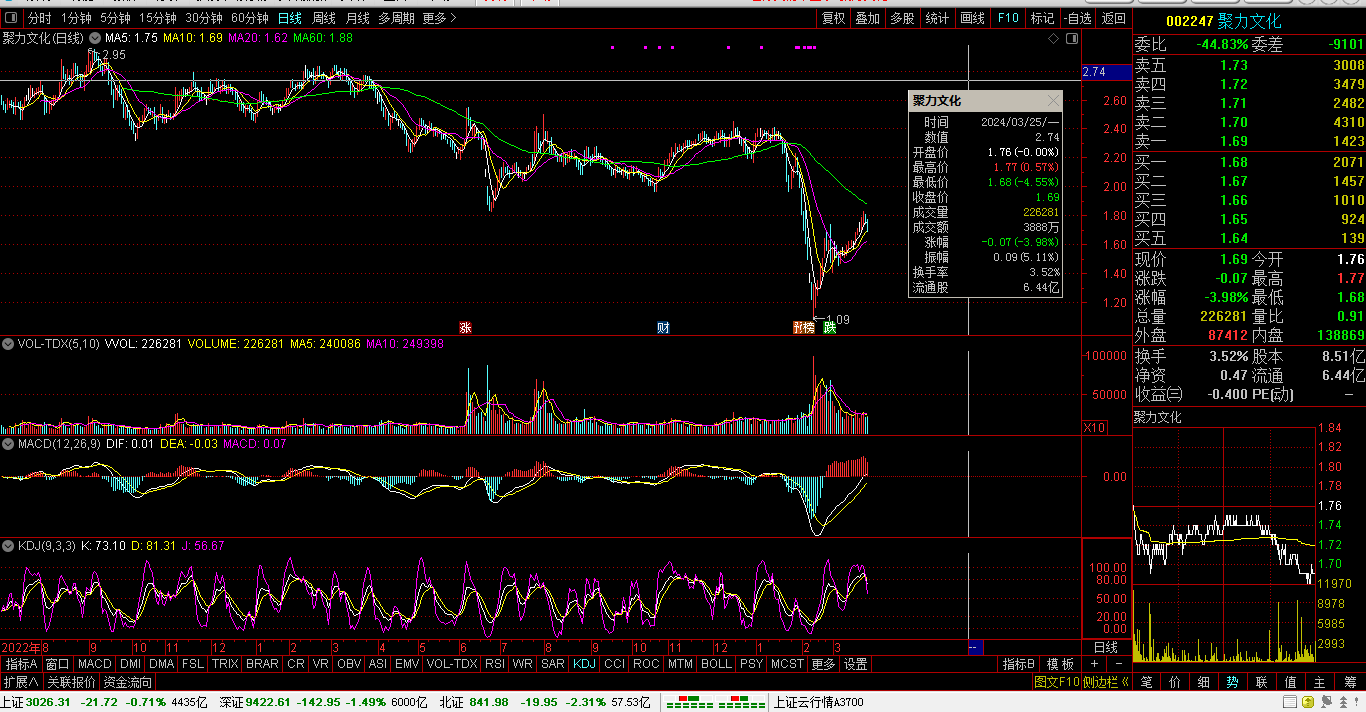The image size is (1366, 712).
Task: Click the minus zoom-out button
Action: (1119, 664)
